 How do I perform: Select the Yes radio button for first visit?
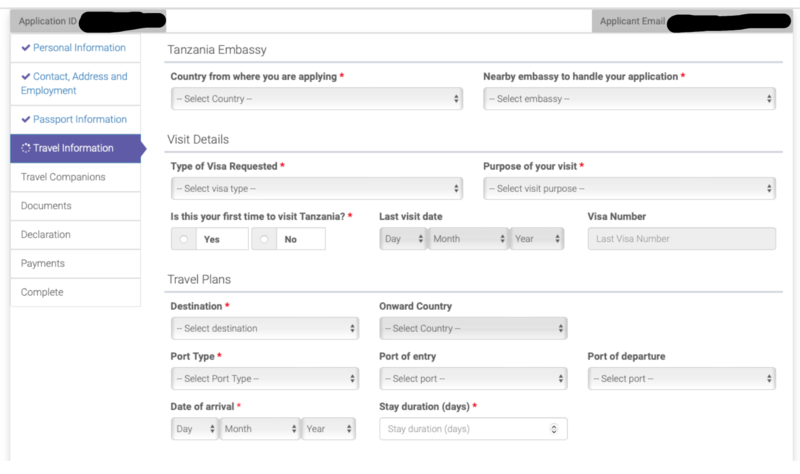click(x=184, y=240)
